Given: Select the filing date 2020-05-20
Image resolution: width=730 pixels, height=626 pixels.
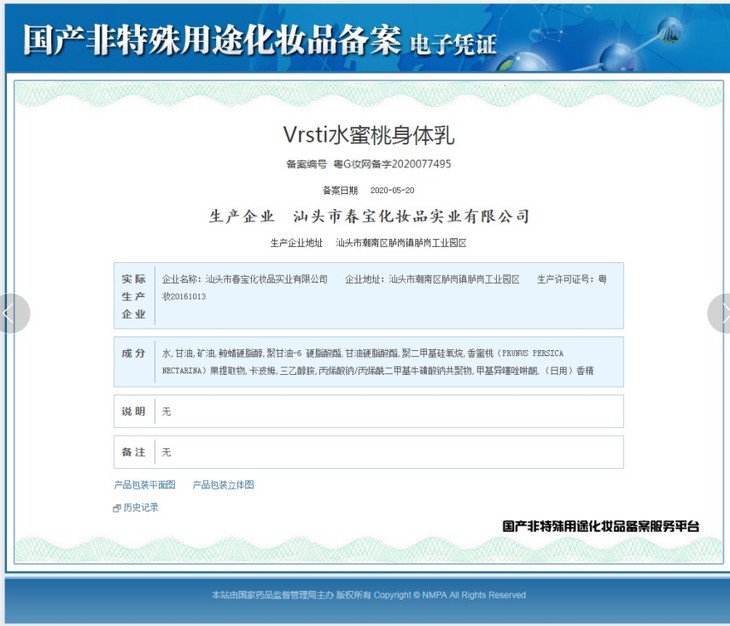Looking at the screenshot, I should point(392,190).
